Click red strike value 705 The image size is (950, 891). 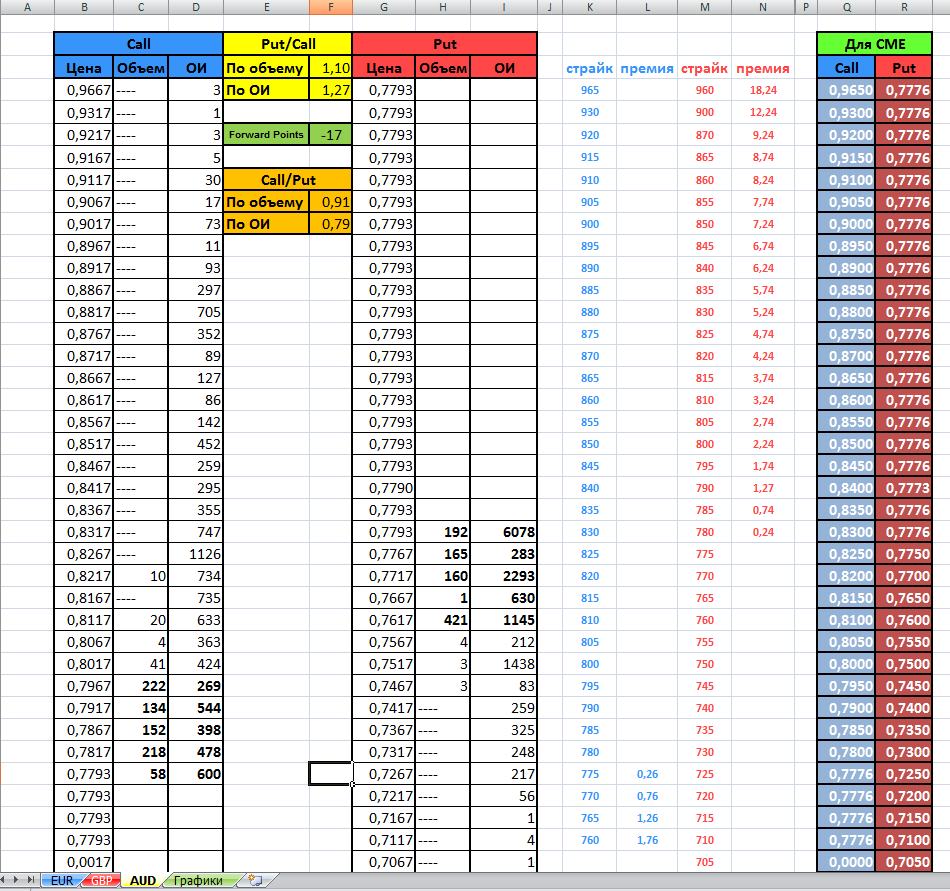pos(705,862)
